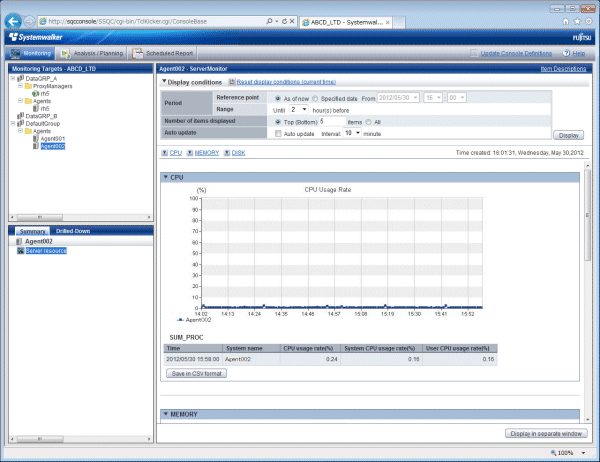Viewport: 600px width, 462px height.
Task: Click the Systemwalker logo
Action: point(36,37)
